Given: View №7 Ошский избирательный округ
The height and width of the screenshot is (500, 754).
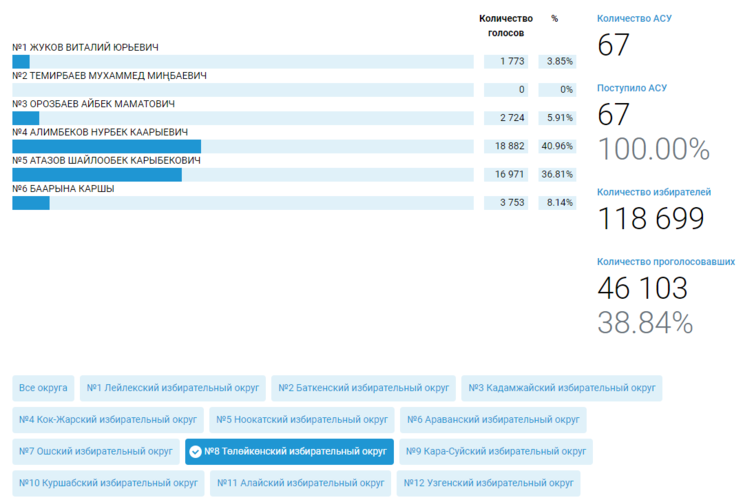Looking at the screenshot, I should pyautogui.click(x=96, y=452).
